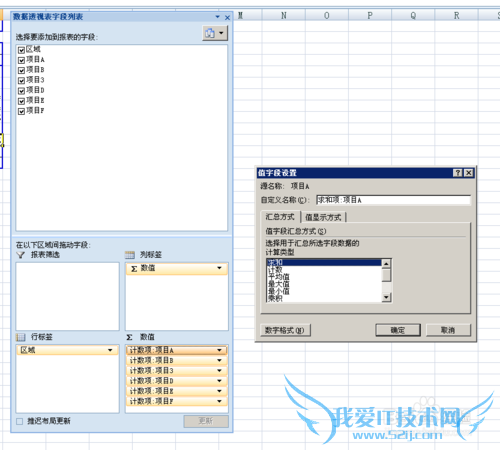
Task: Click the 更新 button
Action: (x=206, y=421)
